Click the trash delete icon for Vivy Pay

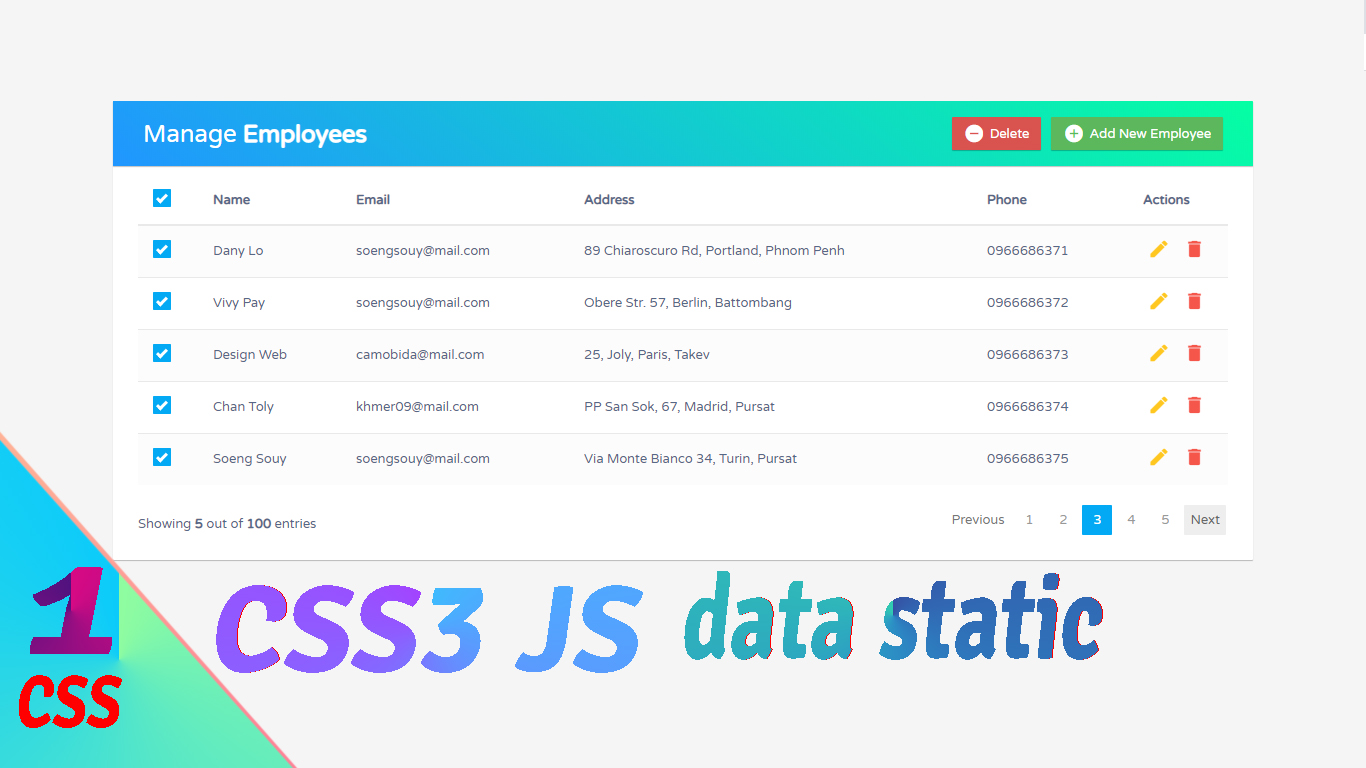point(1194,301)
